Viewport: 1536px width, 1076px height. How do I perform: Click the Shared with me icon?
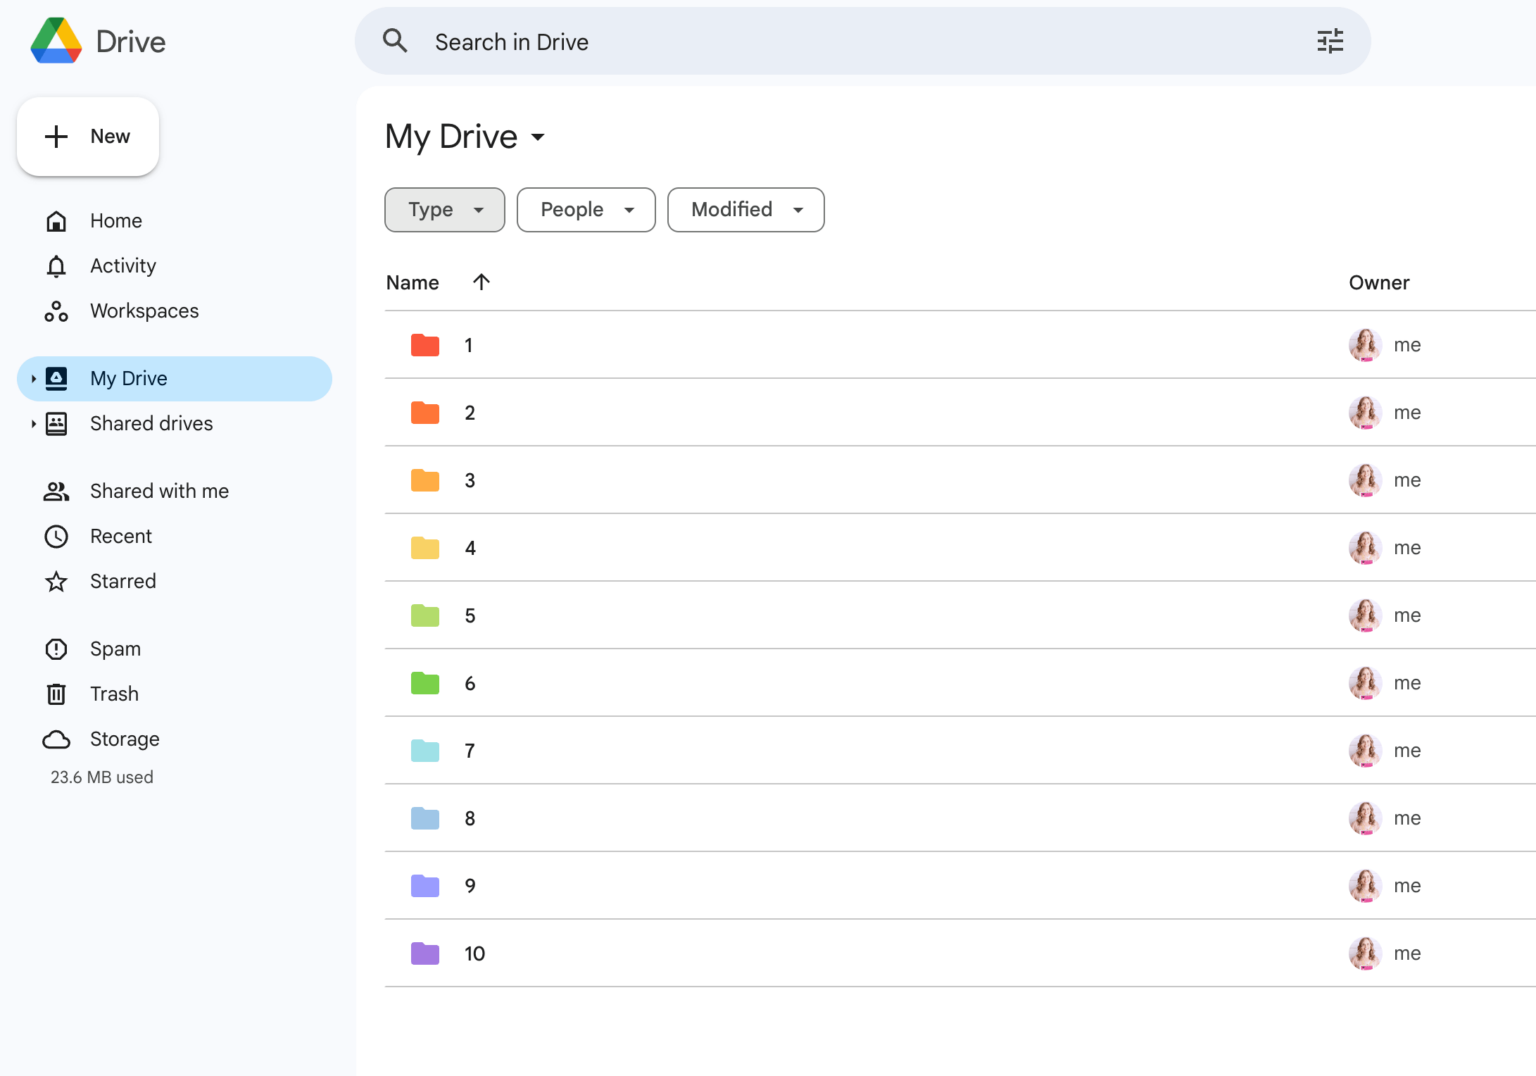(x=56, y=491)
